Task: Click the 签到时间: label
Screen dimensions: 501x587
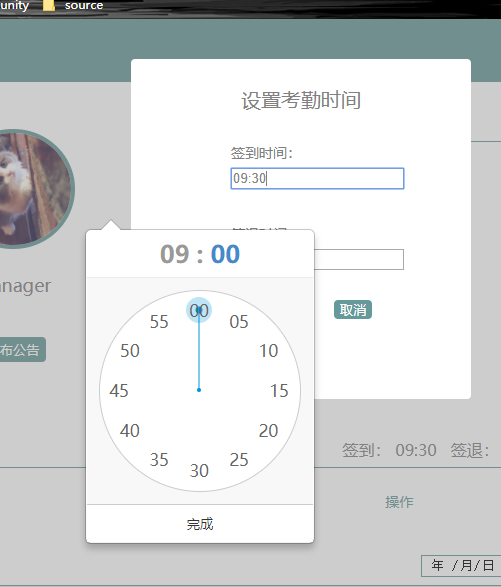Action: (x=261, y=153)
